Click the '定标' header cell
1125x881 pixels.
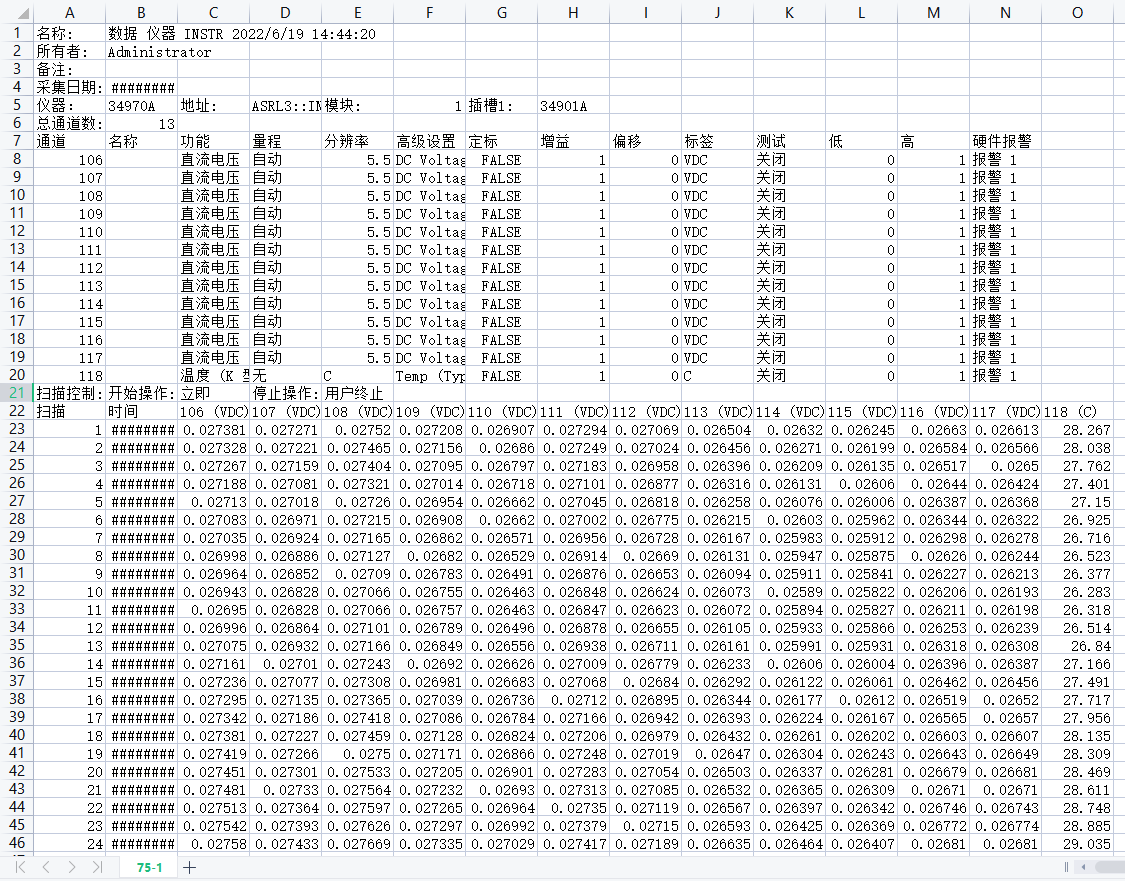(502, 141)
